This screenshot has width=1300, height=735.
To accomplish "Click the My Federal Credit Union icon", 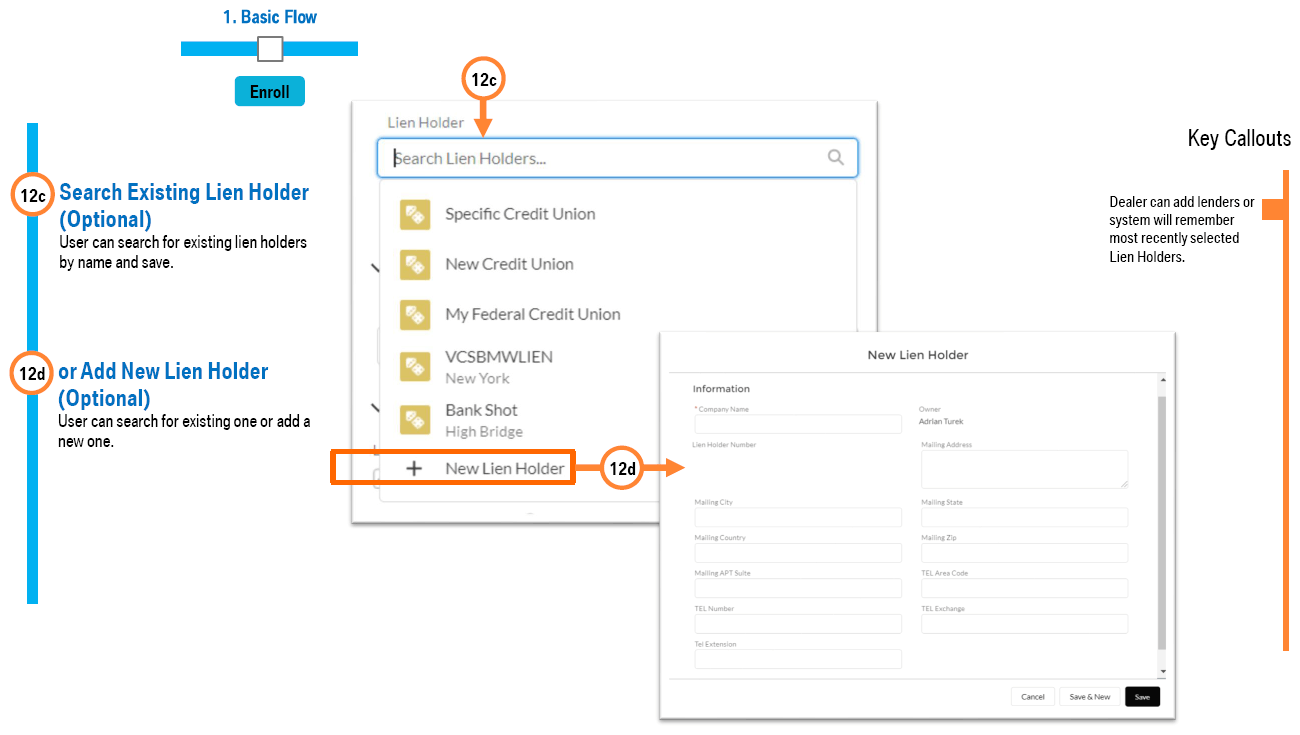I will pyautogui.click(x=415, y=314).
